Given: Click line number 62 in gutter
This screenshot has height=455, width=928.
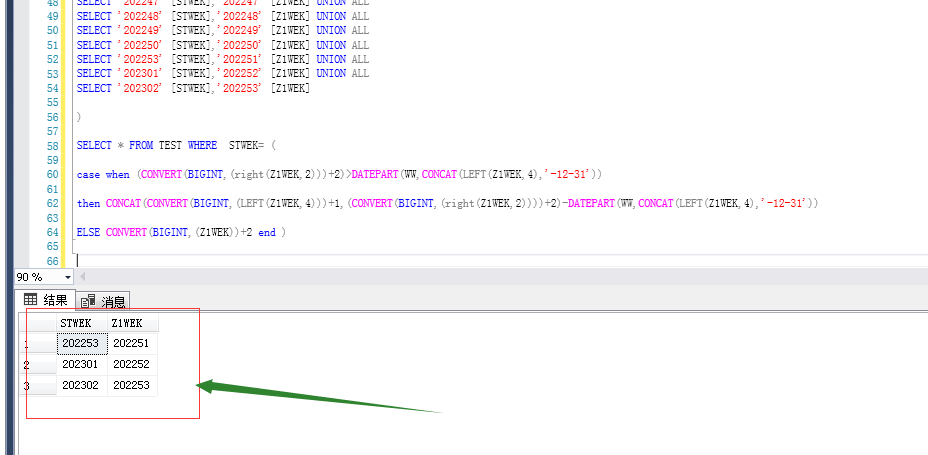Looking at the screenshot, I should coord(53,204).
